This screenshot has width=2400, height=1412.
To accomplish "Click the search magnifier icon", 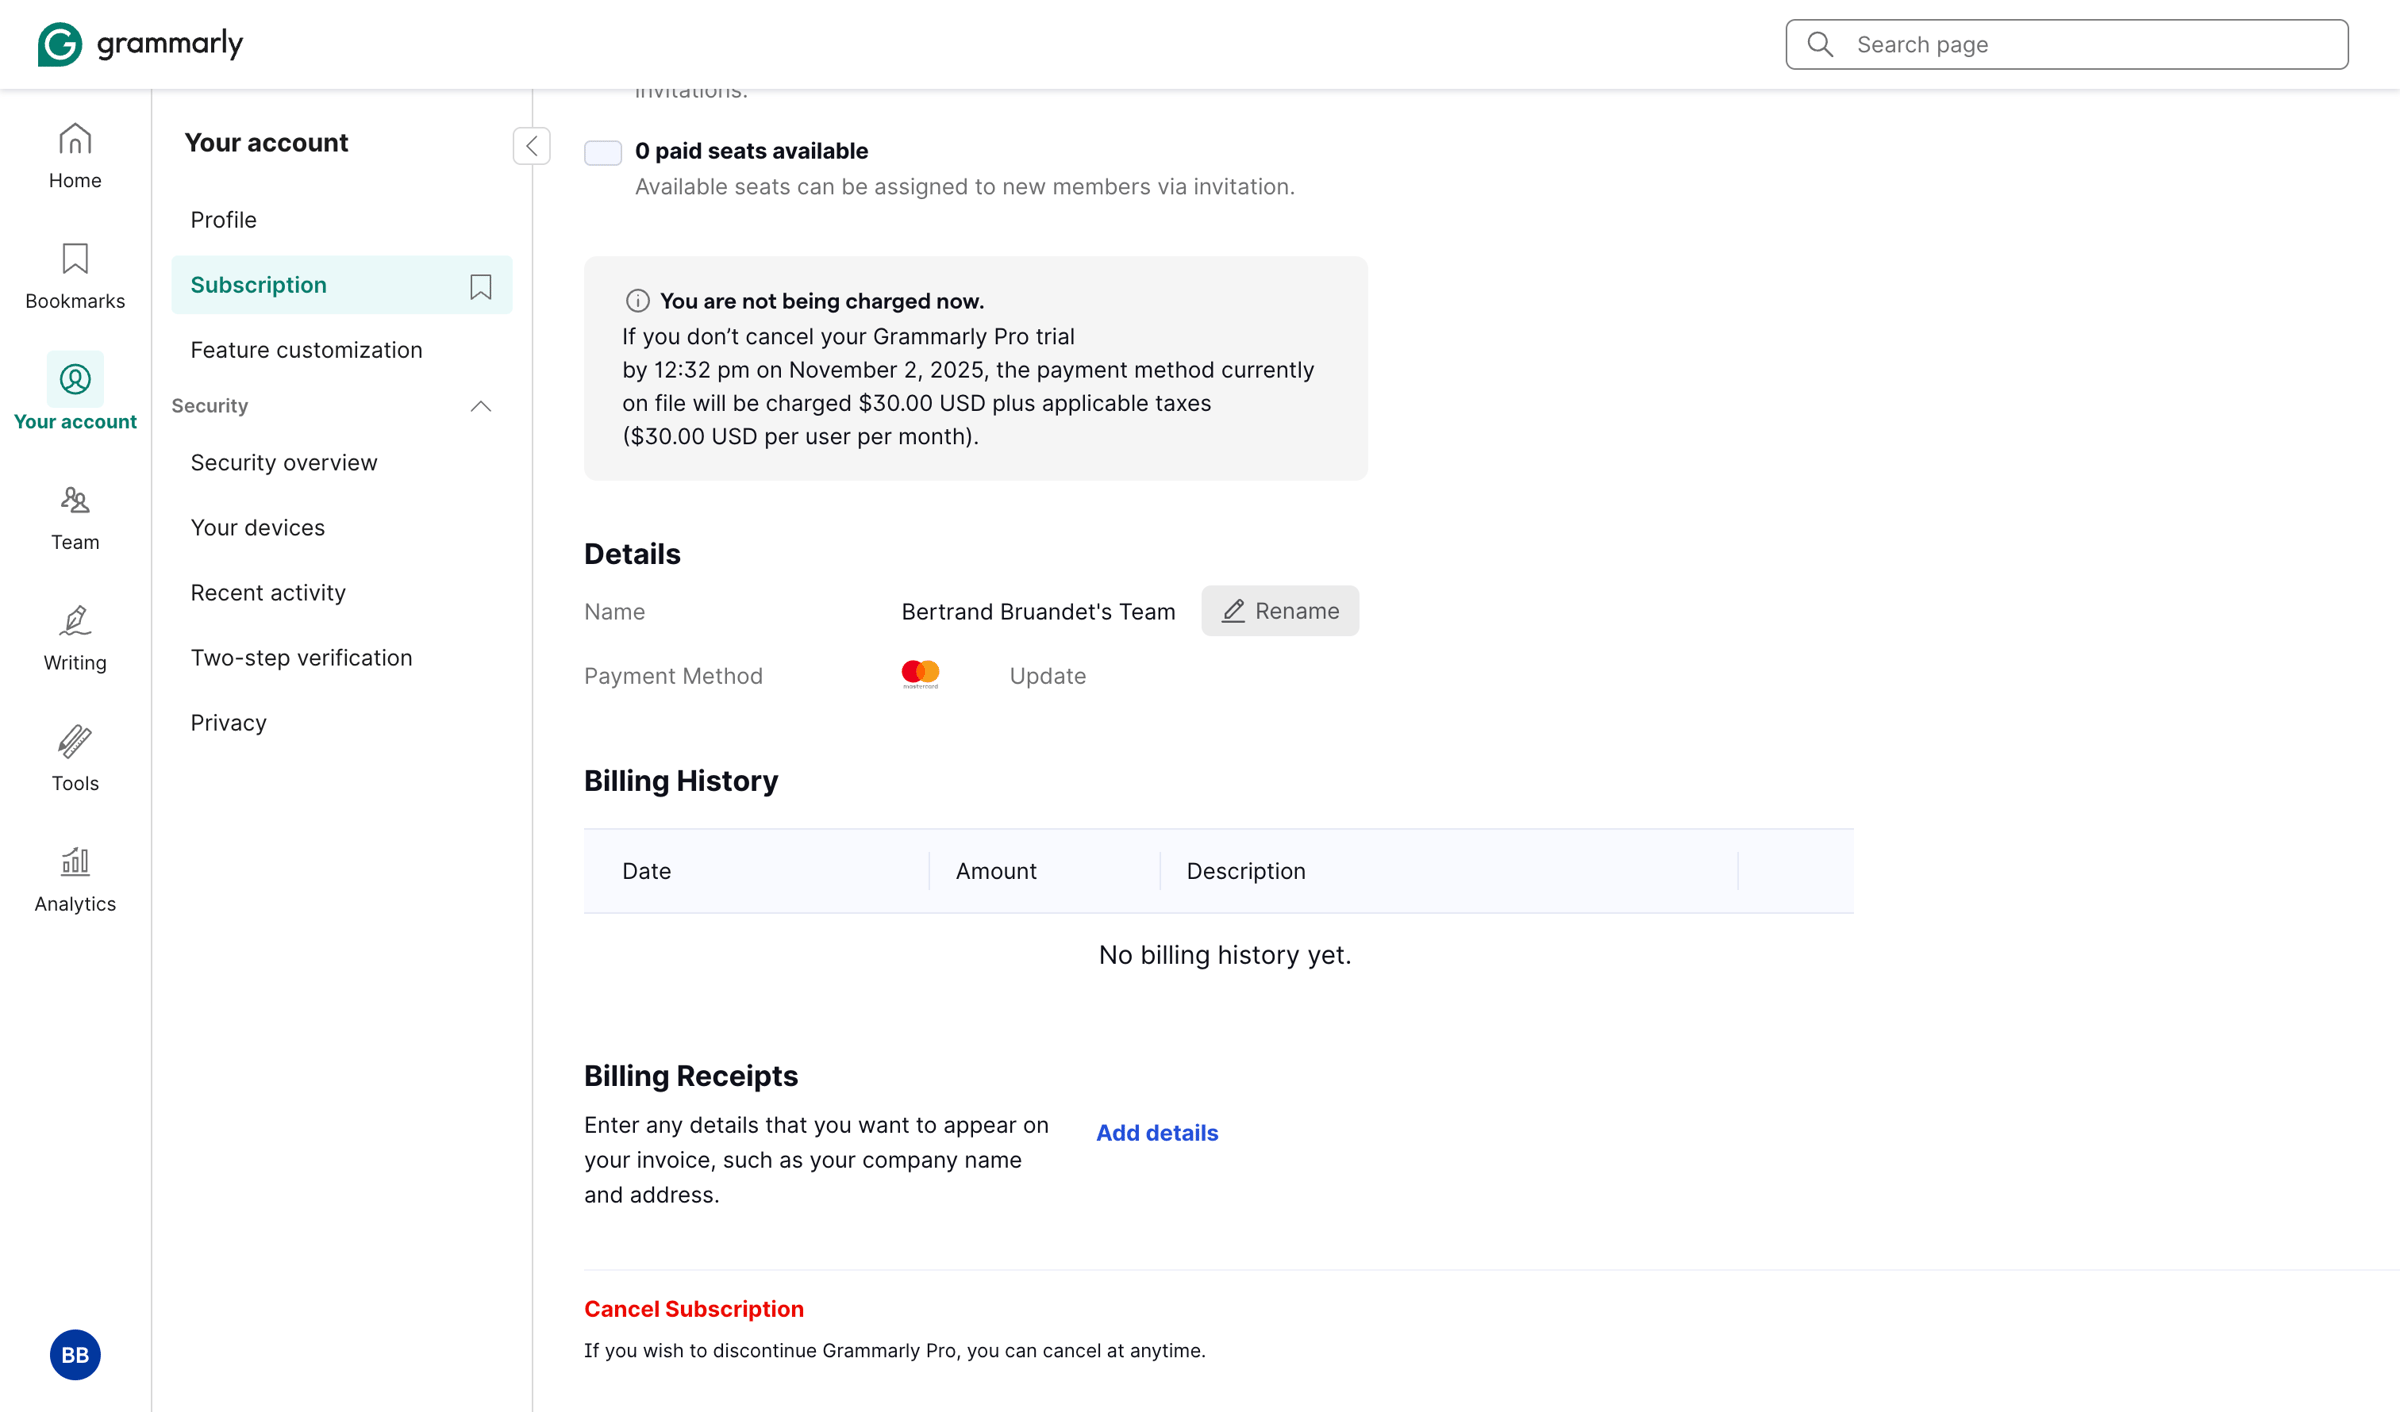I will point(1820,44).
